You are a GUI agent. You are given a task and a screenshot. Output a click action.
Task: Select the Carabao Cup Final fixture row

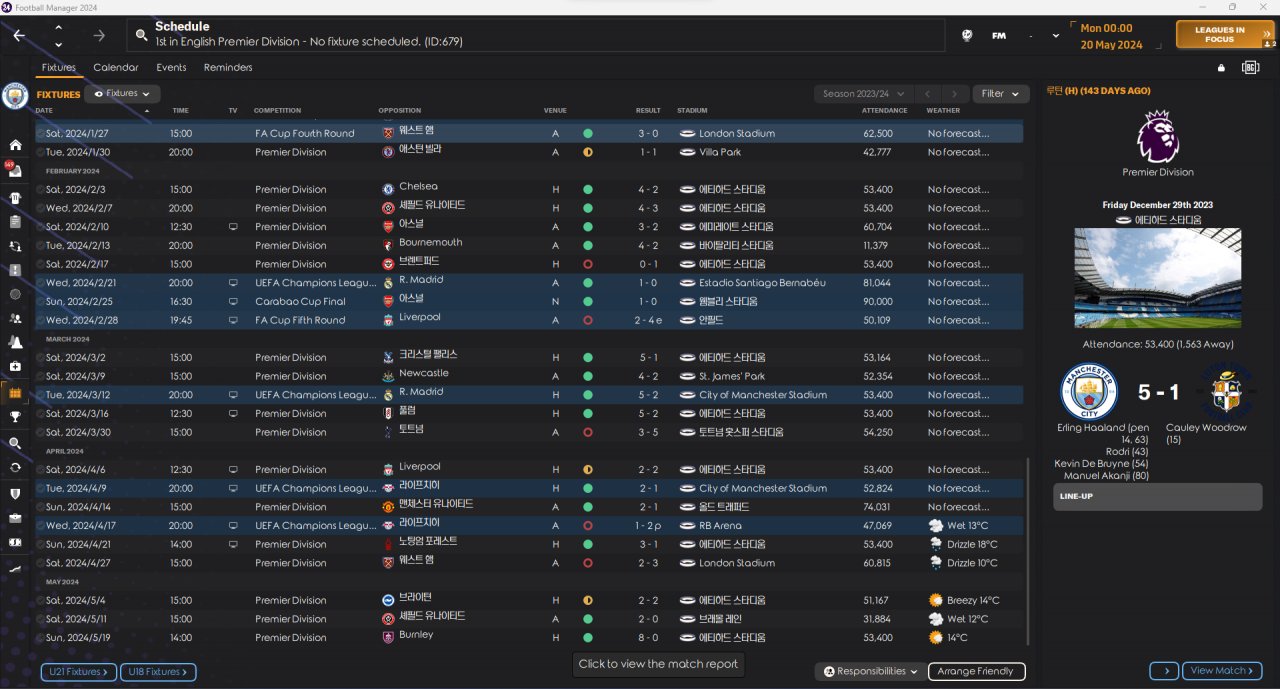(x=529, y=301)
